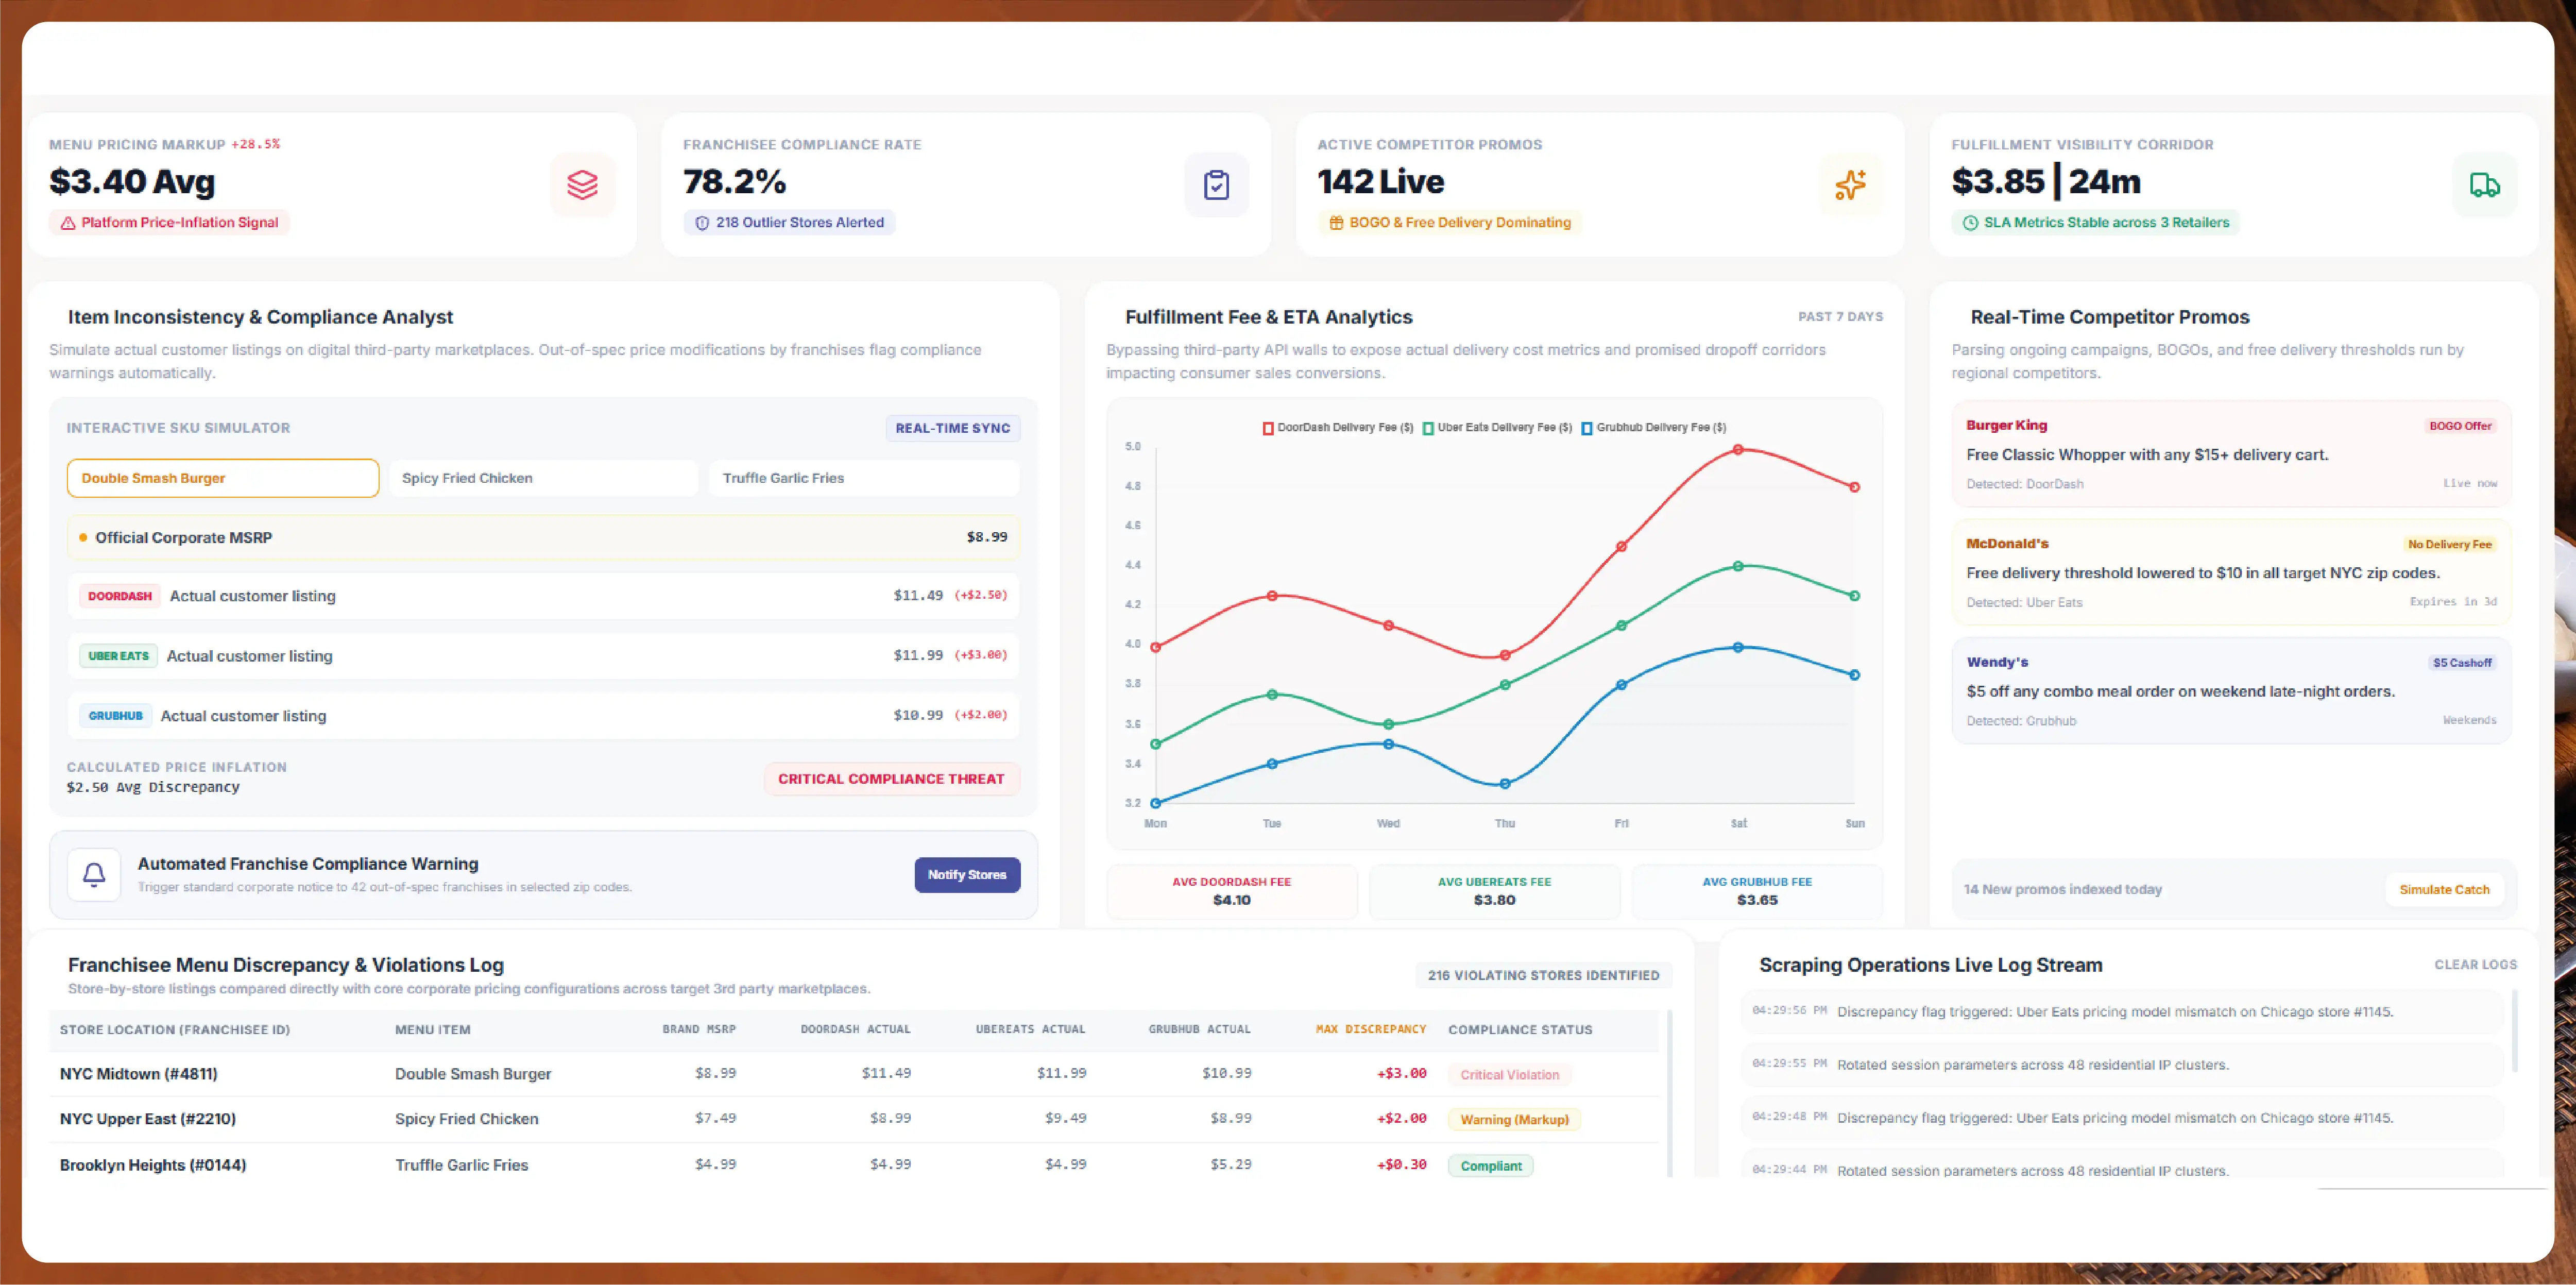The width and height of the screenshot is (2576, 1285).
Task: Toggle Uber Eats Delivery Fee series in chart legend
Action: point(1497,428)
